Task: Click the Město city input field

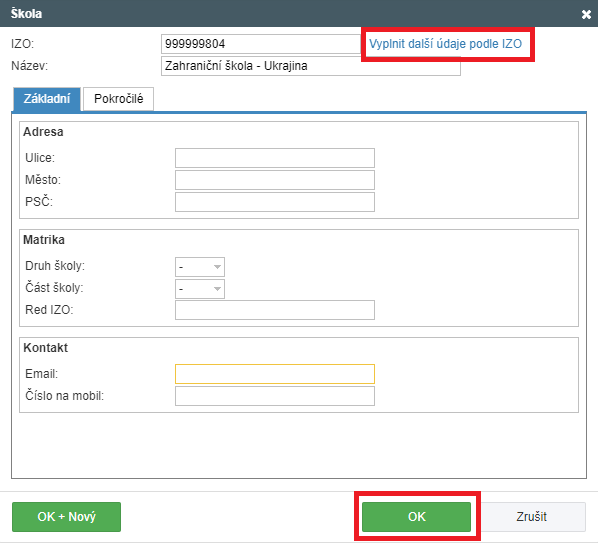Action: [x=275, y=180]
